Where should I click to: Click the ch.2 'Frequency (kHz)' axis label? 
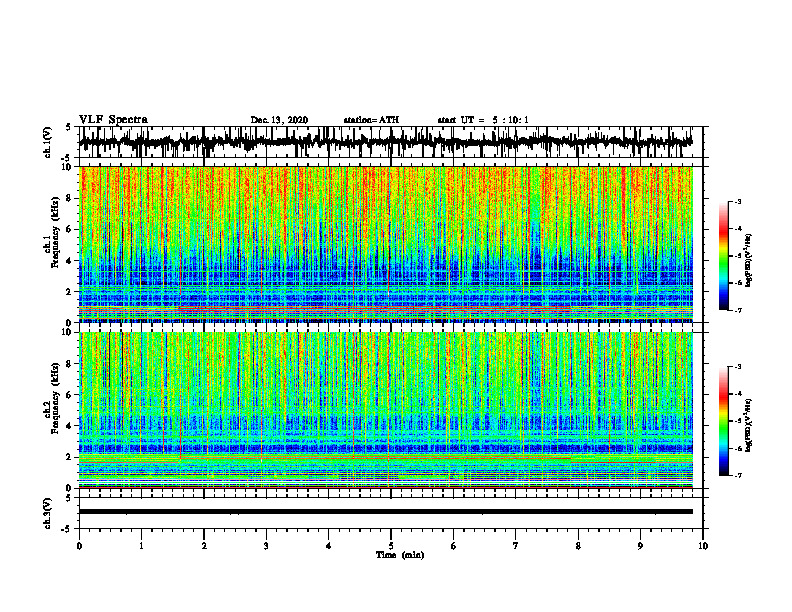[55, 398]
